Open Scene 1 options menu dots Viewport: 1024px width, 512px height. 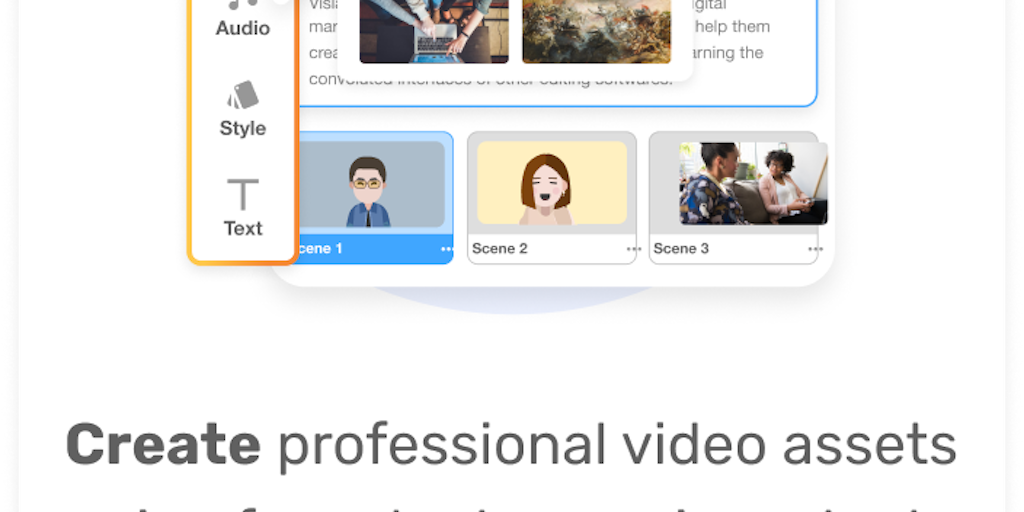447,249
